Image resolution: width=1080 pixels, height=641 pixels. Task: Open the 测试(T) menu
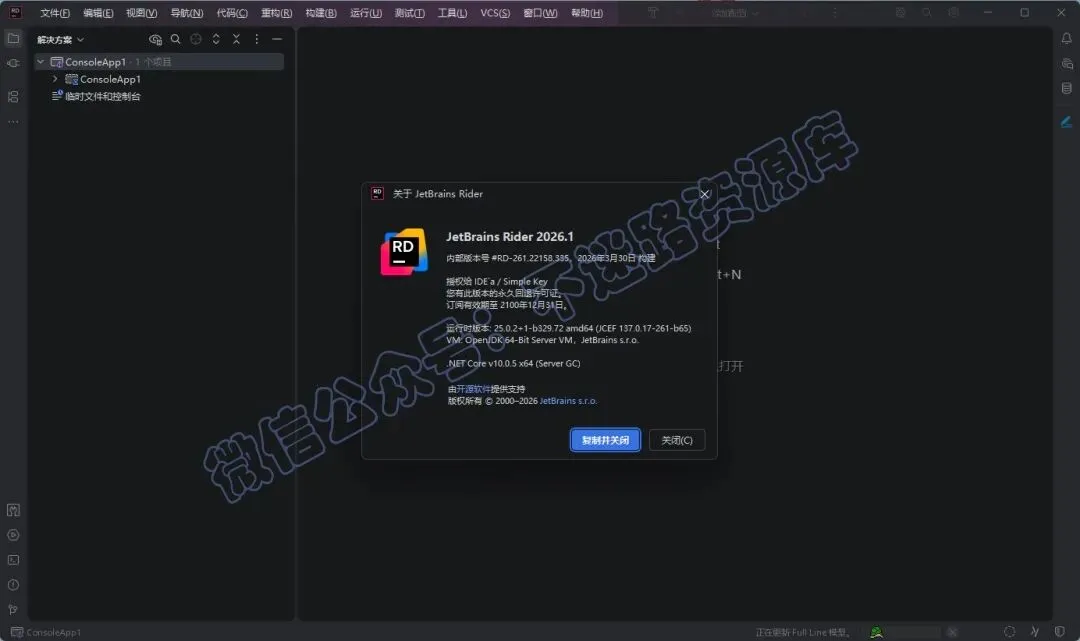[409, 13]
